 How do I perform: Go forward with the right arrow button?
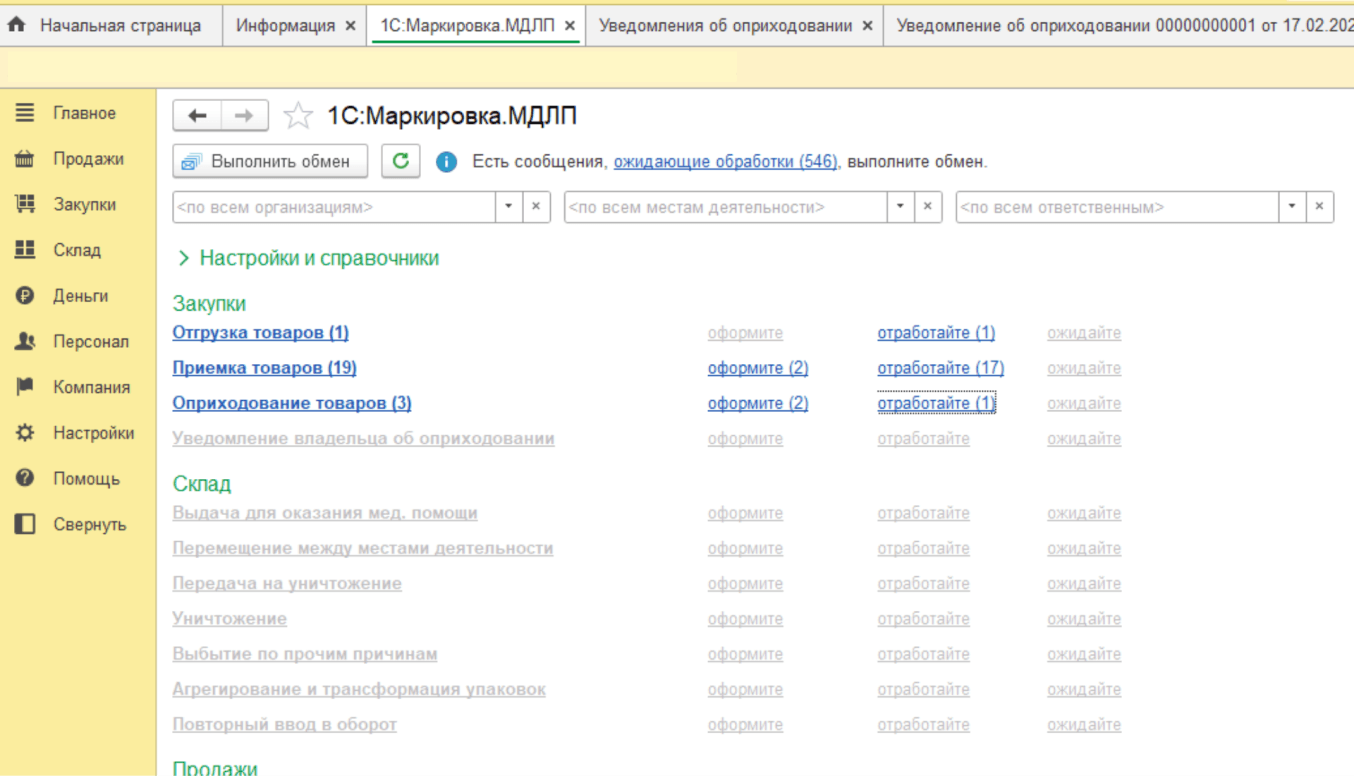244,116
